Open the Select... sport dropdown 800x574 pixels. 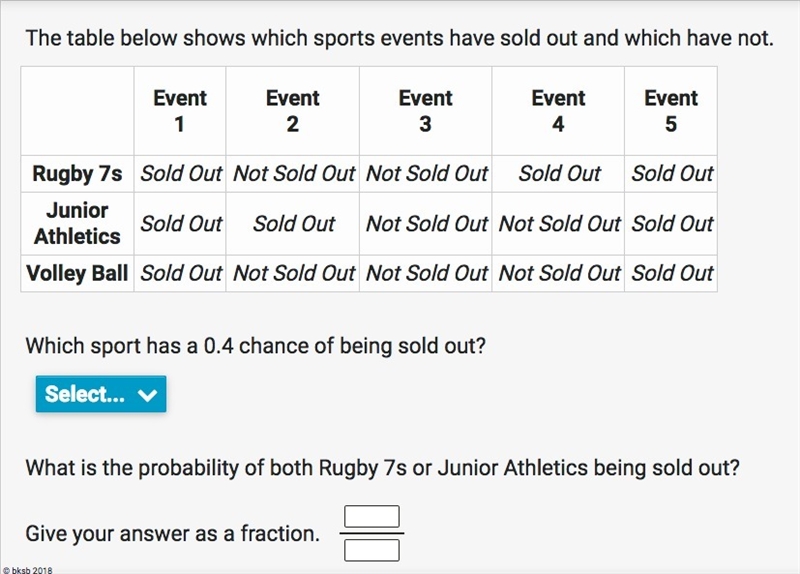(x=101, y=394)
